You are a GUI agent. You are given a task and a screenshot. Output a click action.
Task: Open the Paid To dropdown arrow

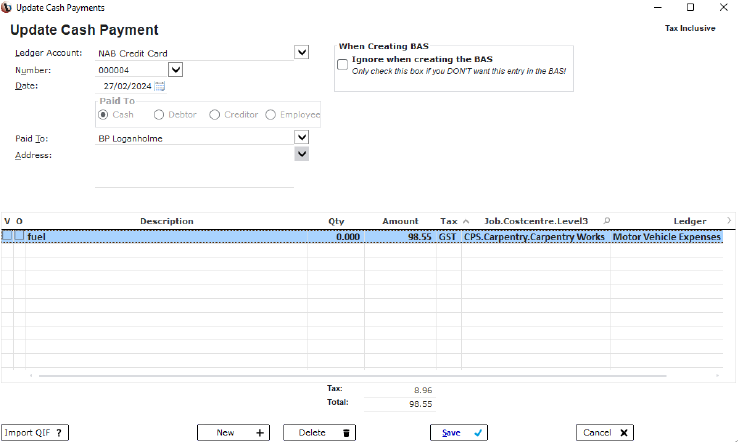pos(302,137)
